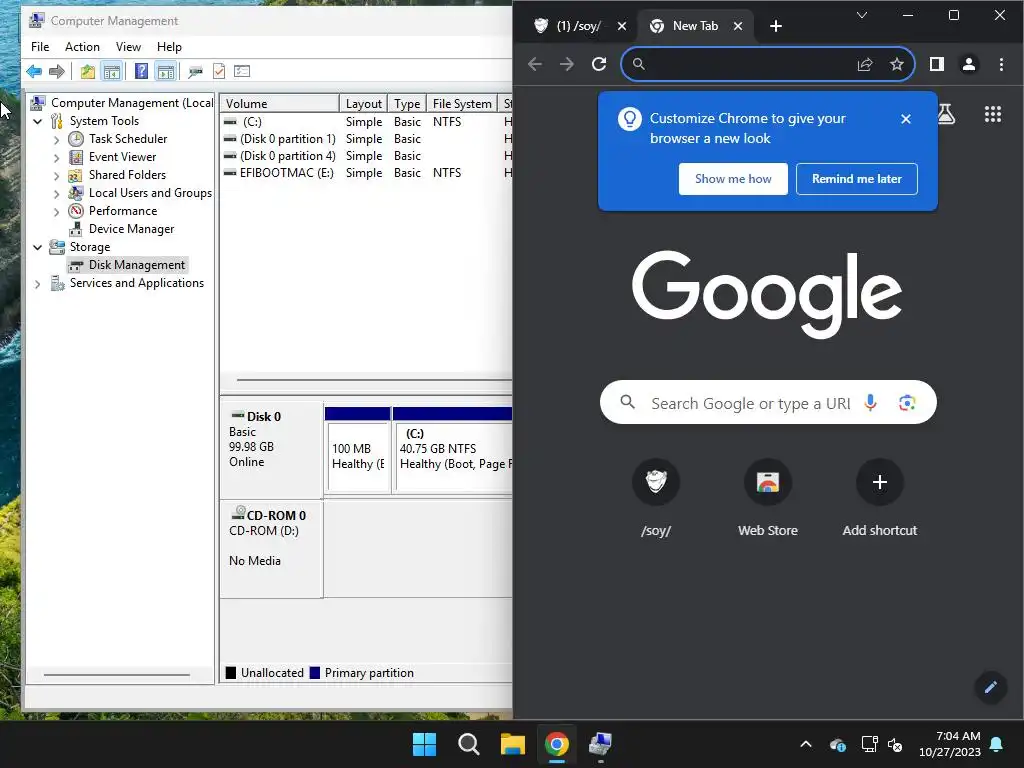Open the Google apps grid icon

(993, 114)
